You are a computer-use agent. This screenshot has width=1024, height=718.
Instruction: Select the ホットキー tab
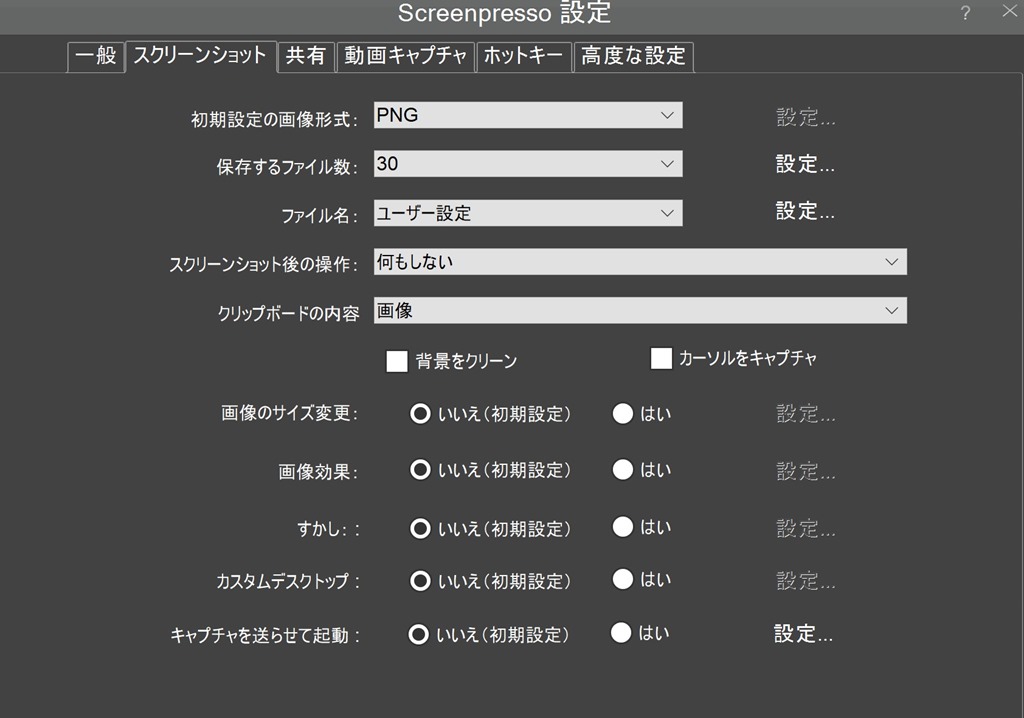click(524, 57)
